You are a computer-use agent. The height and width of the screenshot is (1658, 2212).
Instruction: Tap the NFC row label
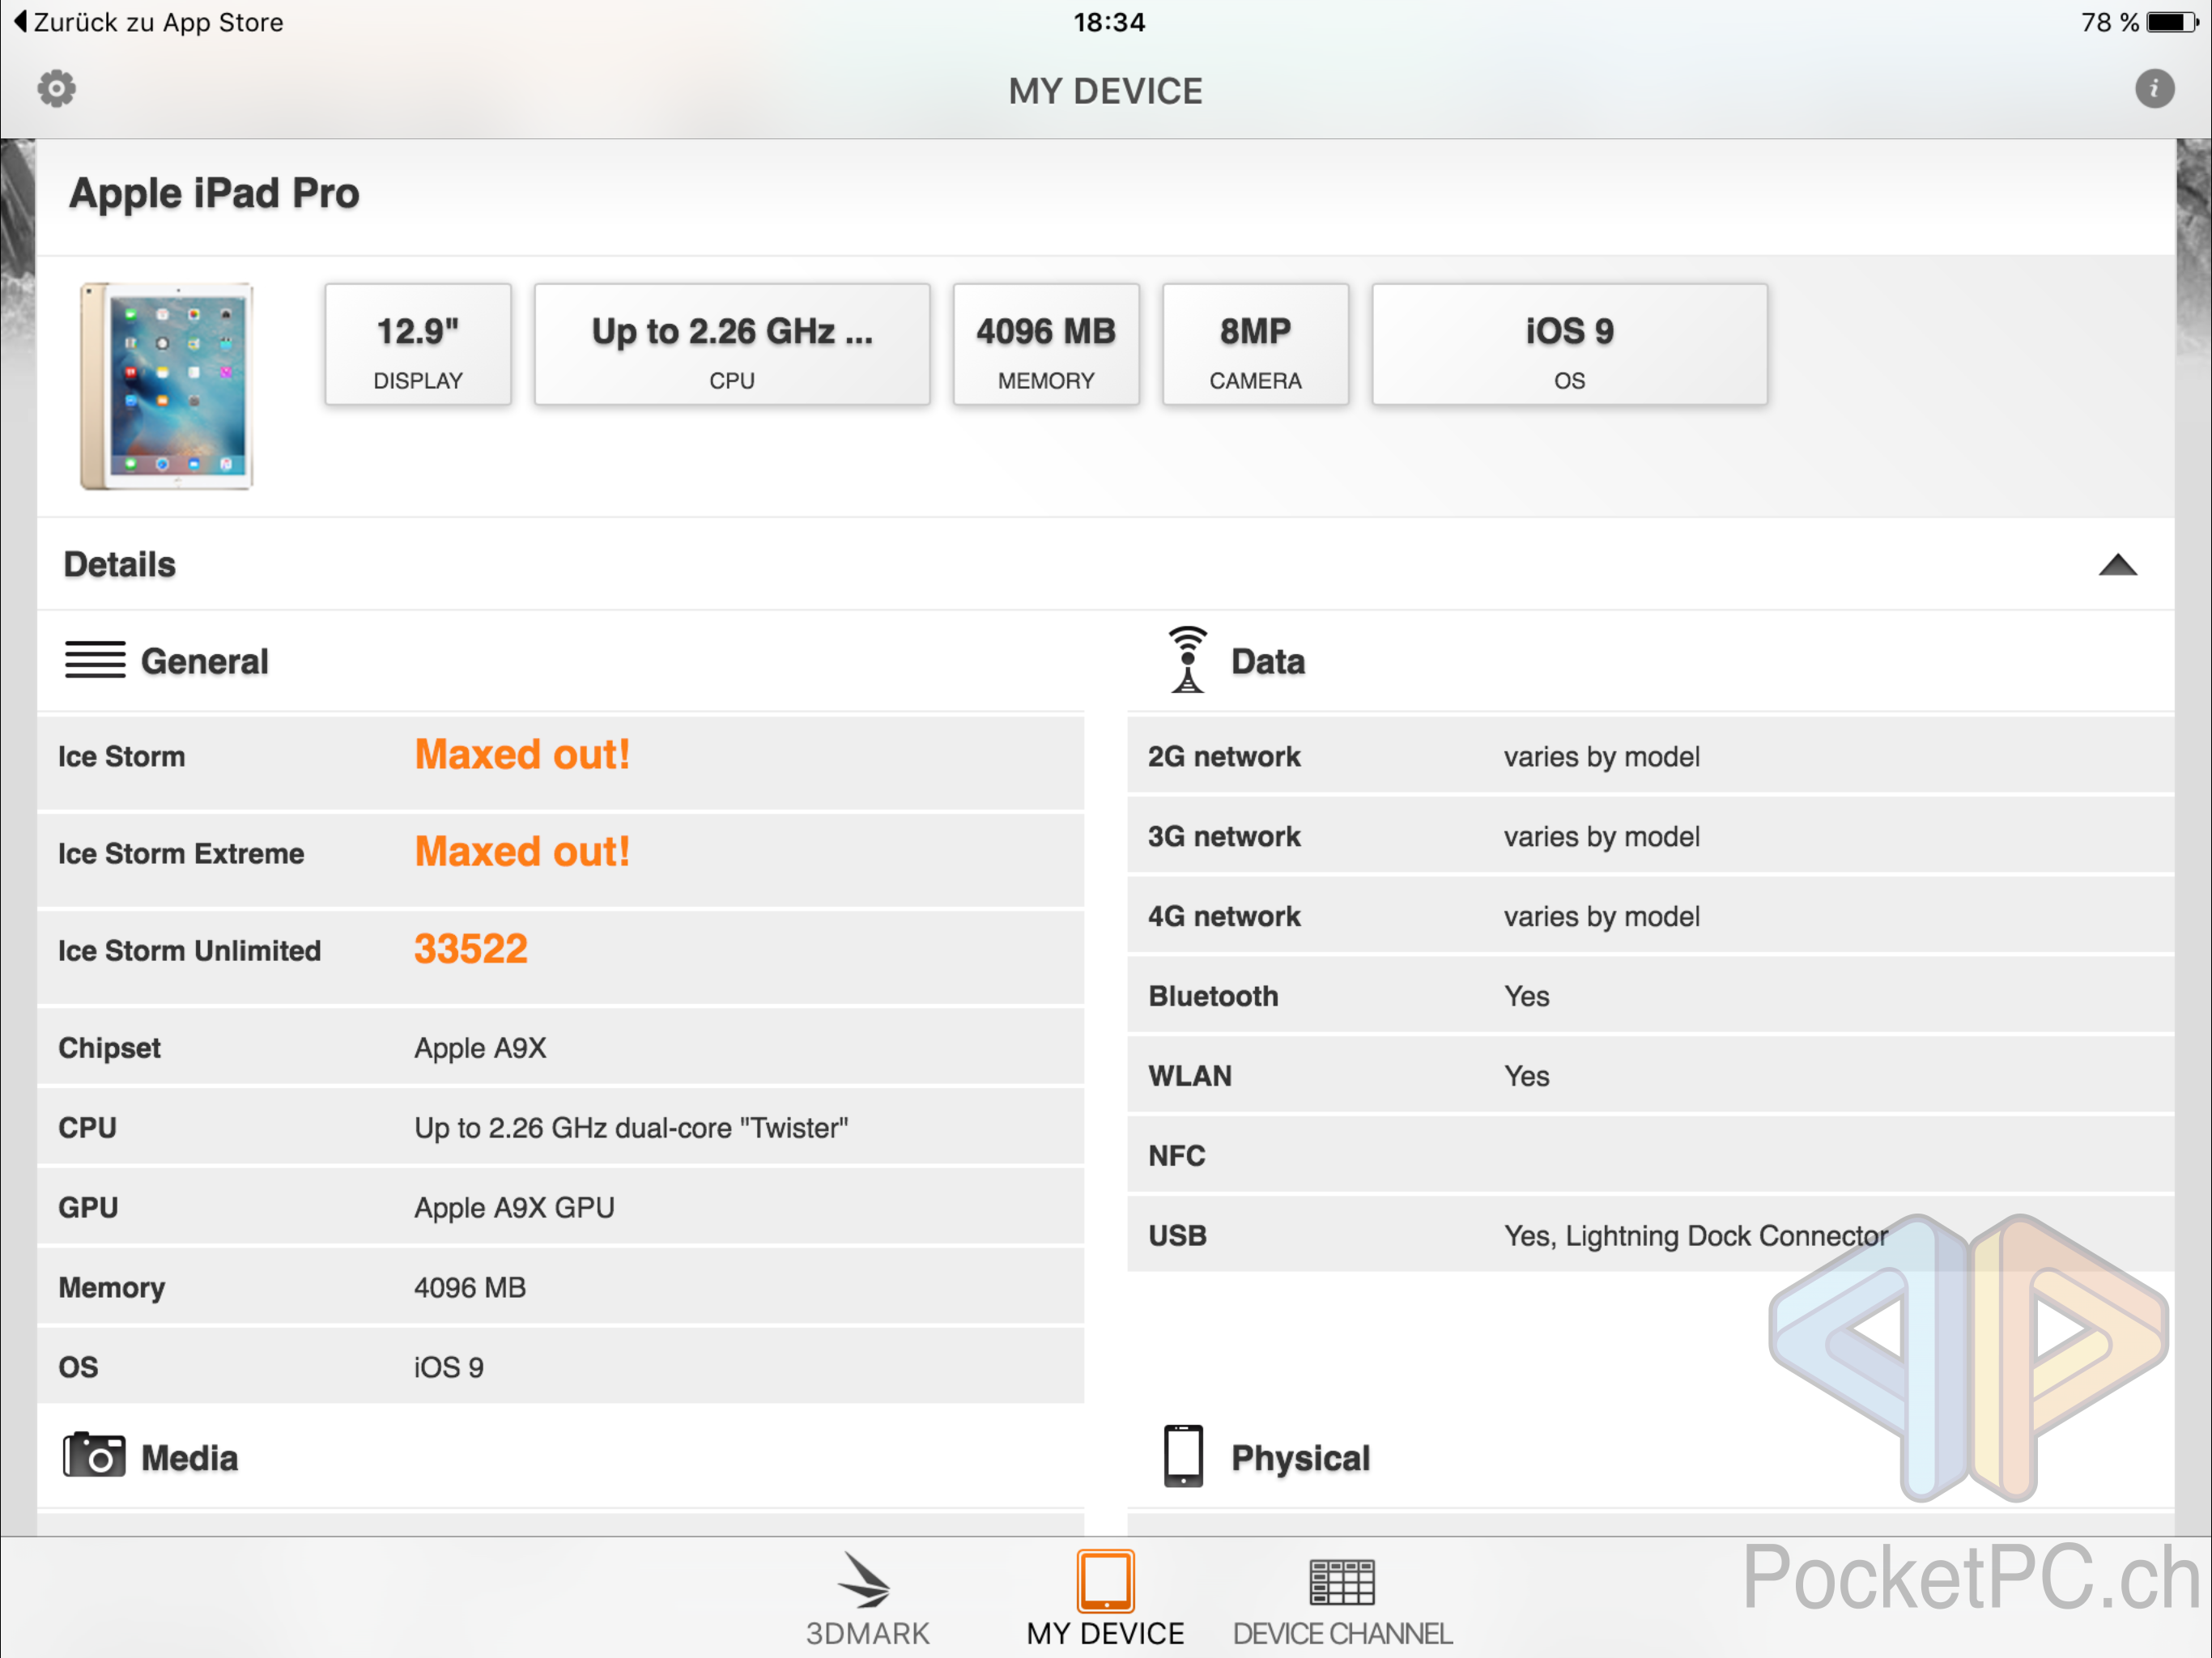point(1176,1156)
